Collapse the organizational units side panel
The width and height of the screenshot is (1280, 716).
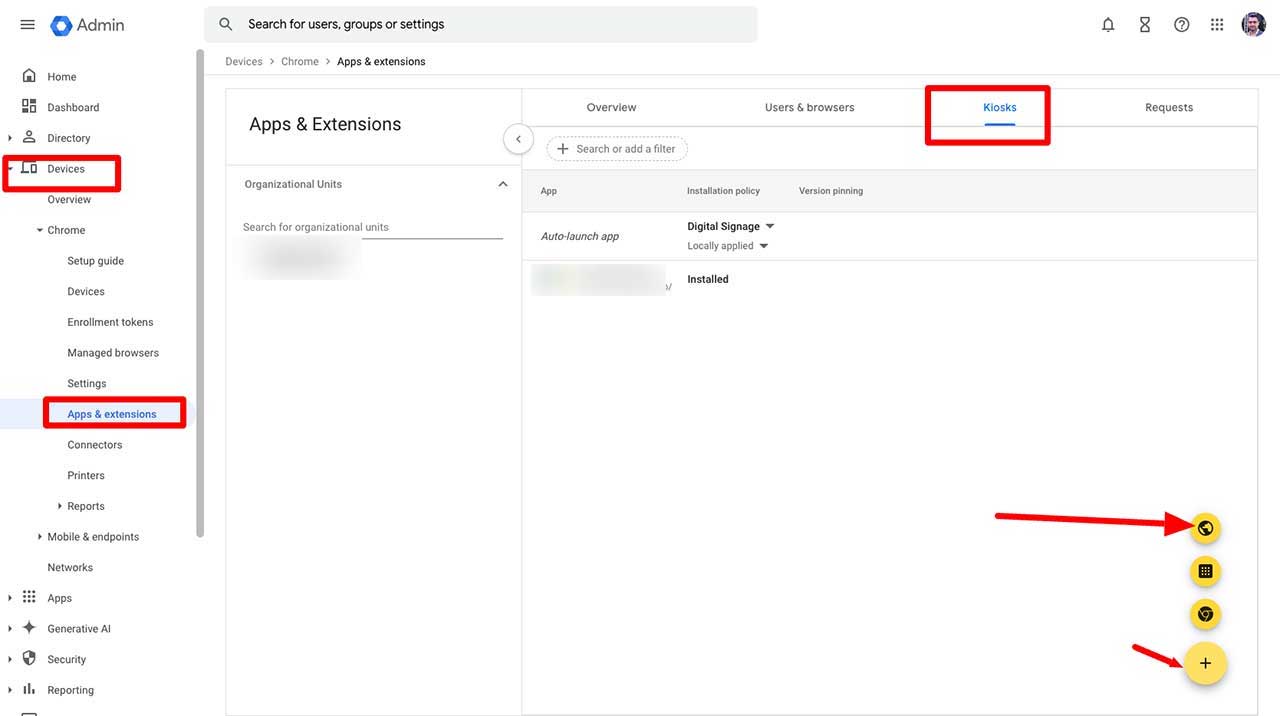pos(518,139)
